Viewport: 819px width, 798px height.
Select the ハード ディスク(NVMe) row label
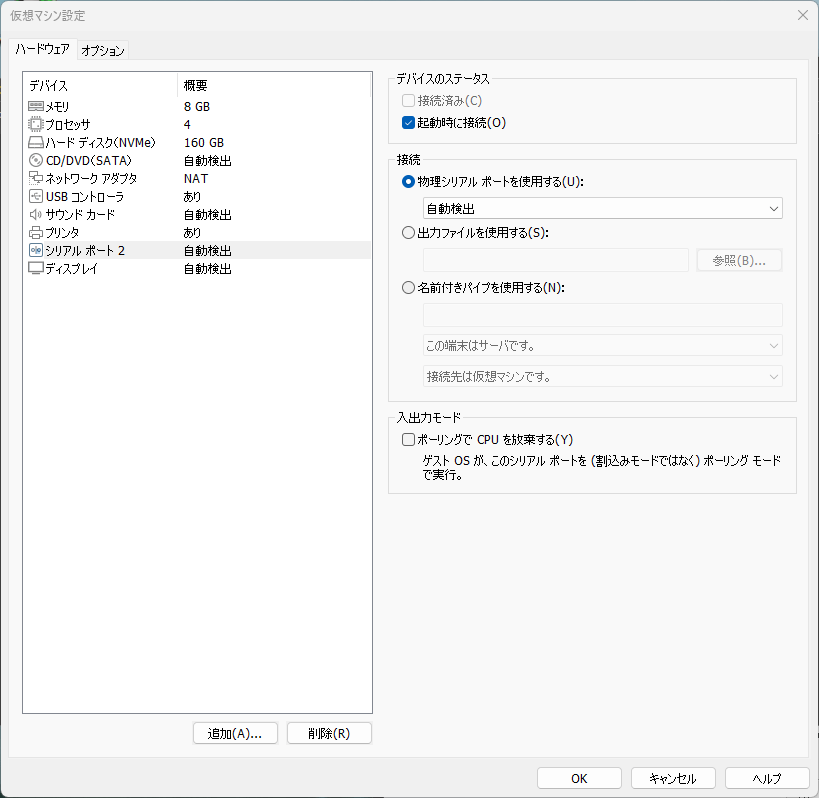tap(100, 143)
